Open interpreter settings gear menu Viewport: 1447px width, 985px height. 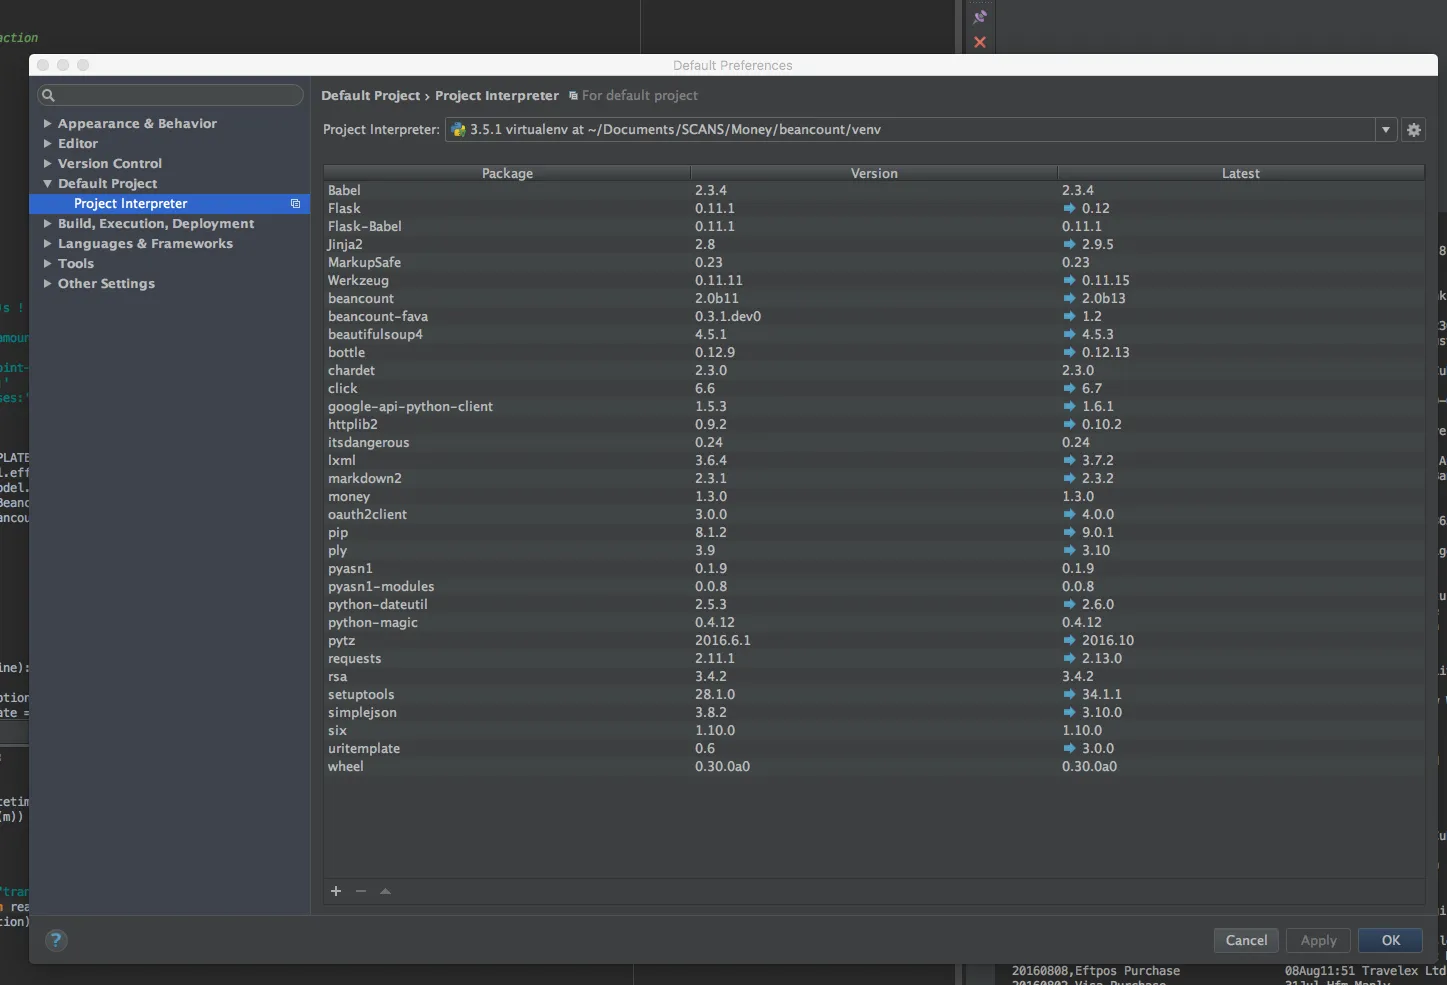coord(1413,130)
